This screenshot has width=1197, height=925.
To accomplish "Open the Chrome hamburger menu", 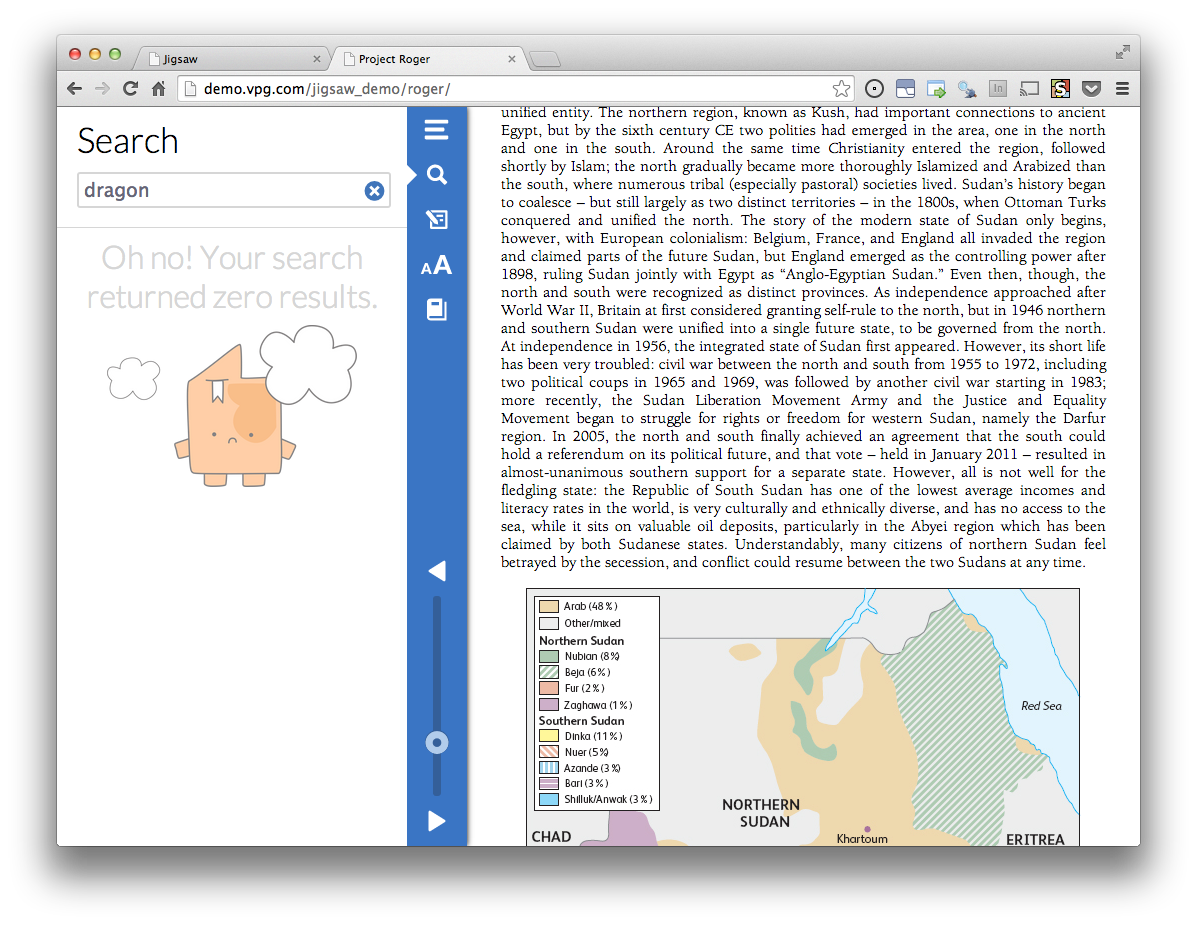I will click(1122, 89).
